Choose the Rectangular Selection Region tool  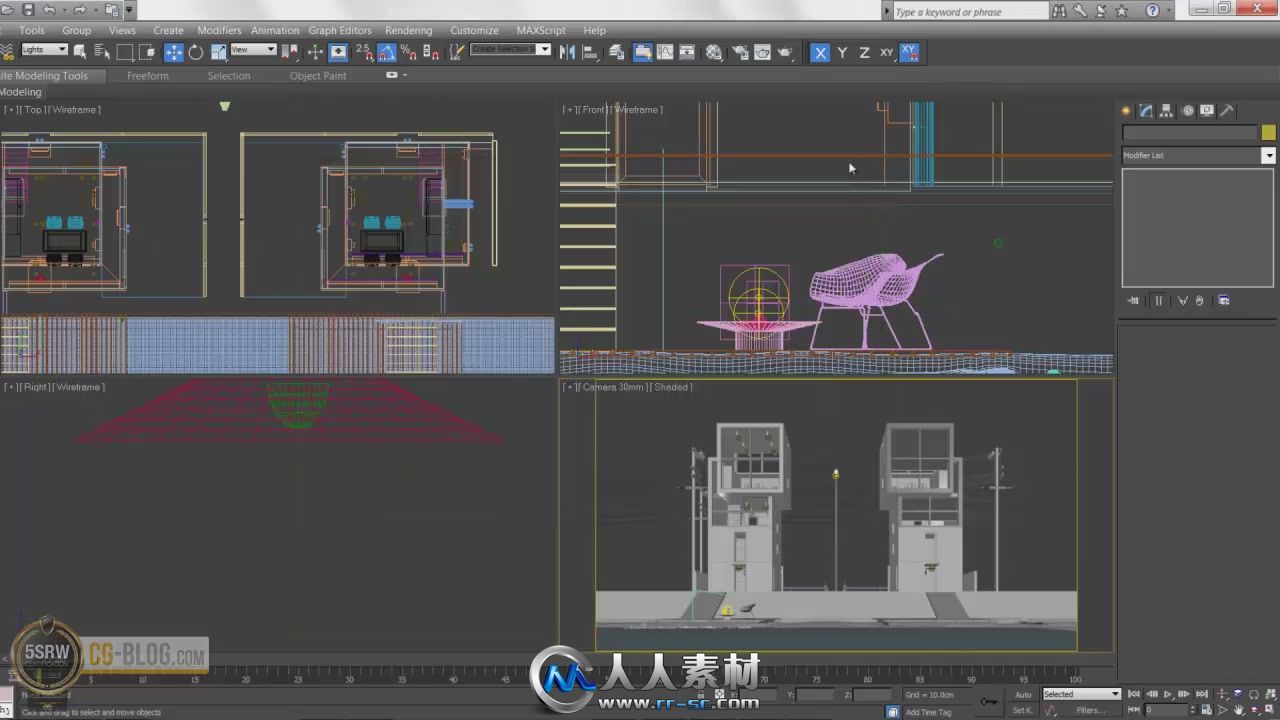125,51
